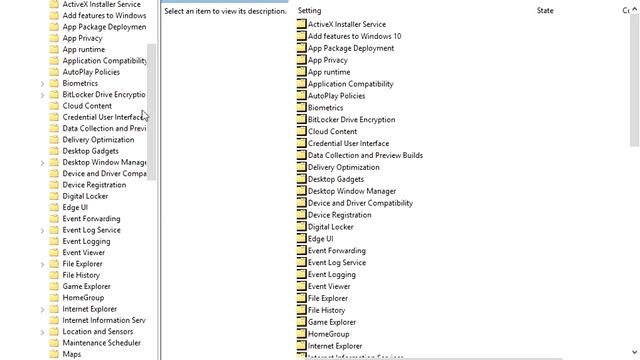Click the Event Viewer folder icon in the tree
The image size is (640, 360).
(x=54, y=252)
